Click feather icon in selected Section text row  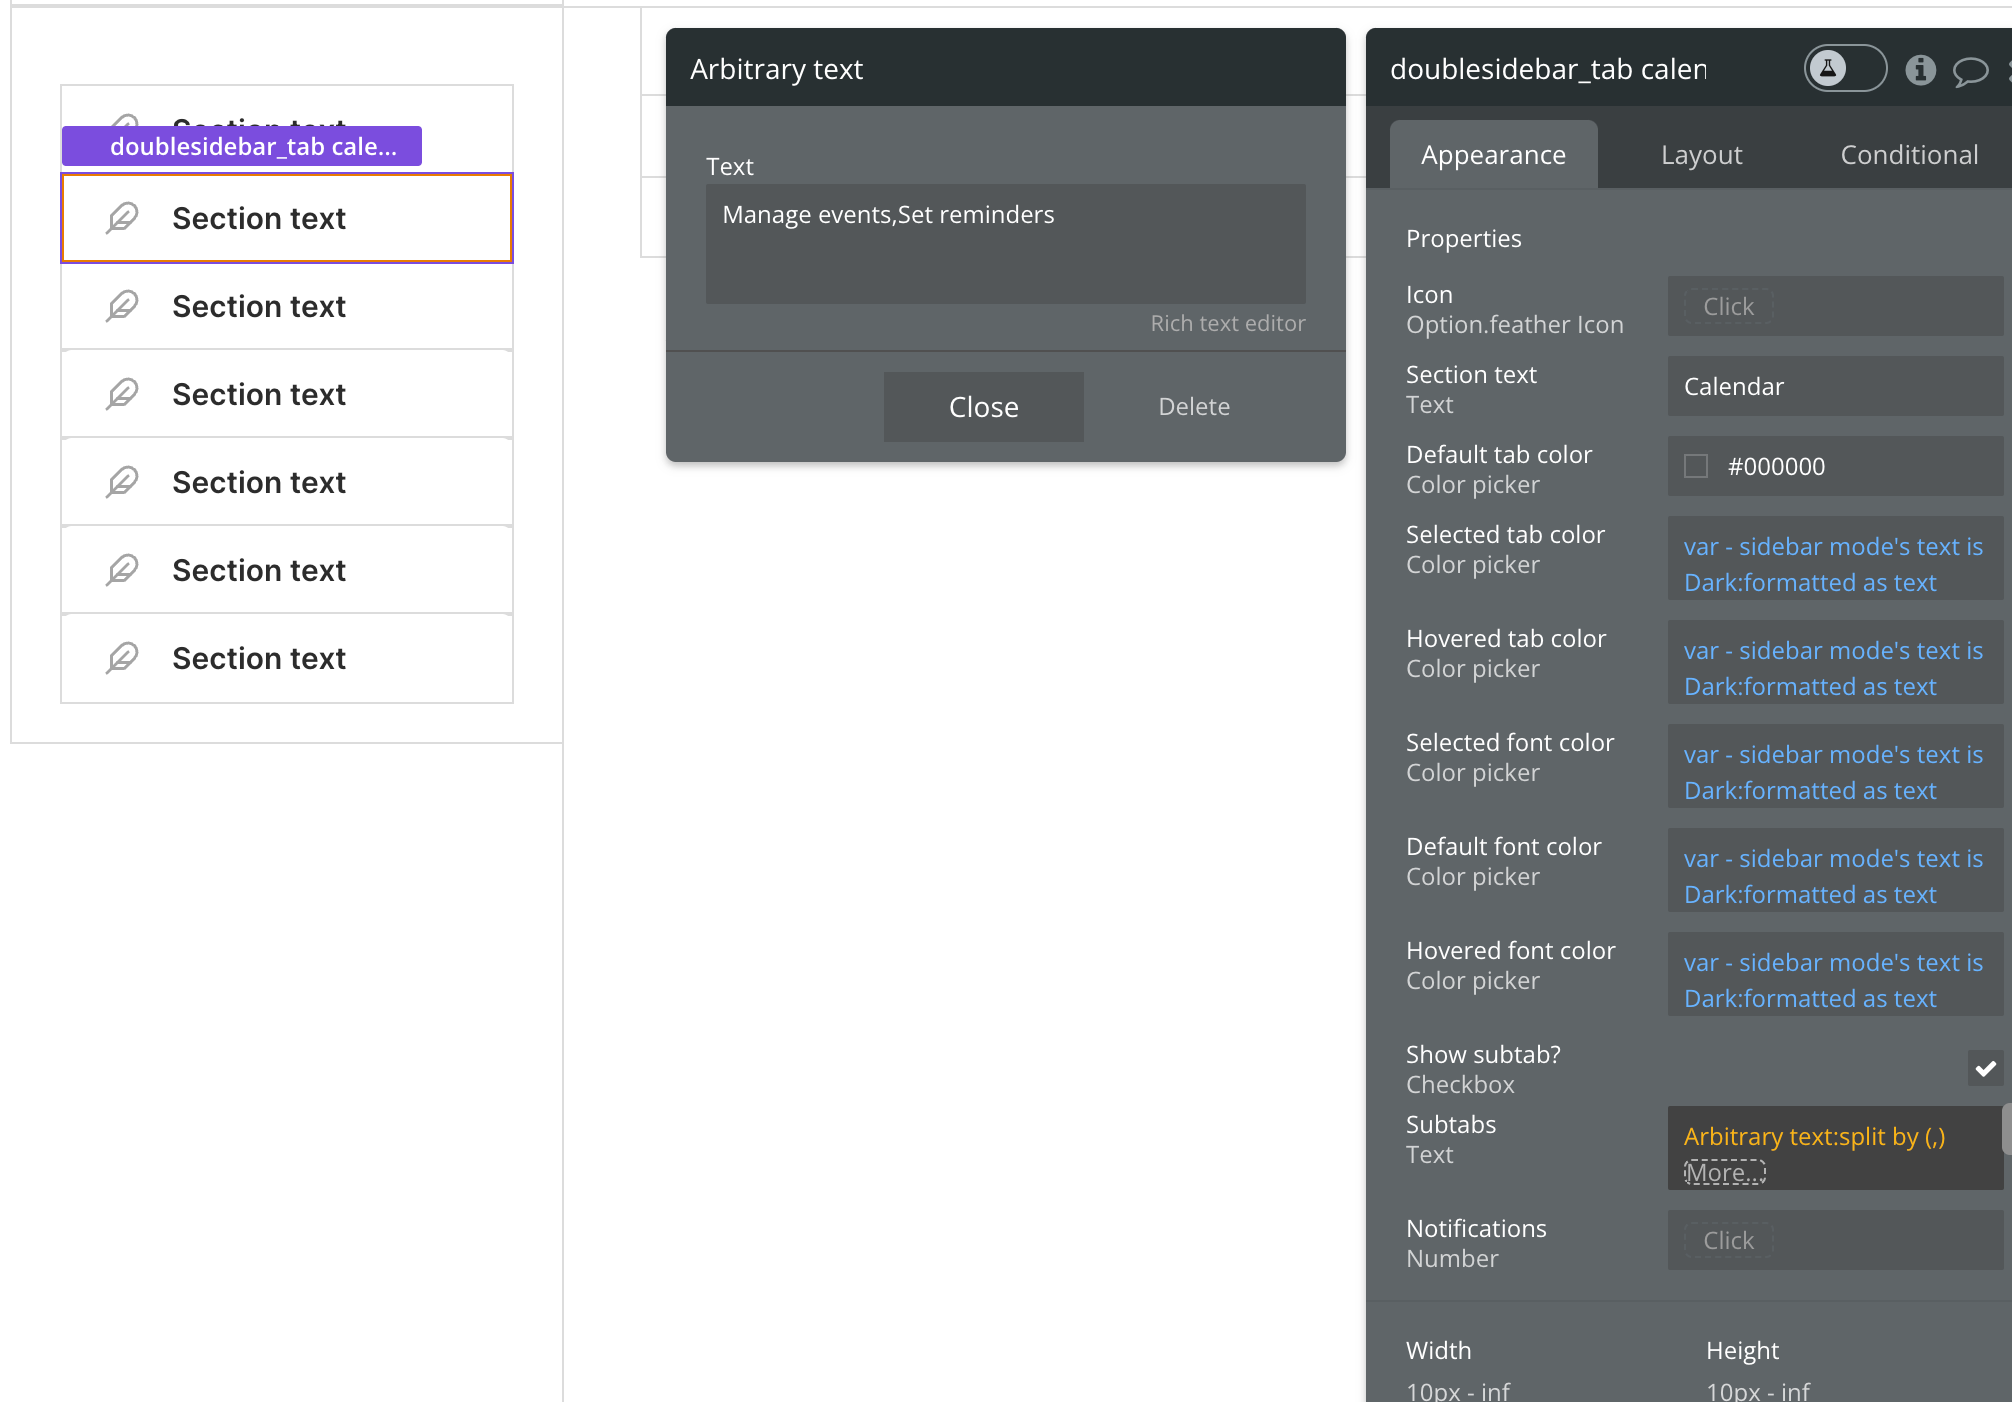[122, 218]
